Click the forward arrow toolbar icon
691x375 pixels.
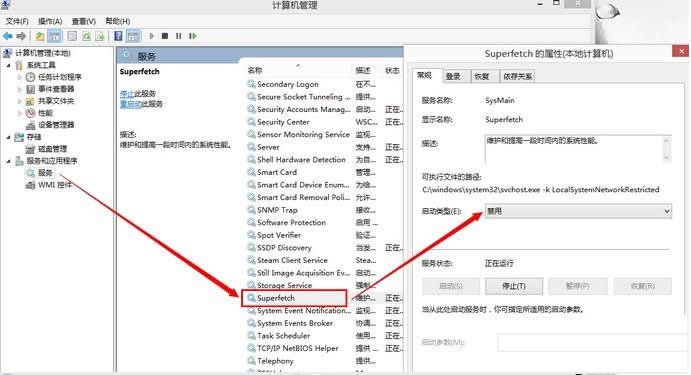pos(21,36)
